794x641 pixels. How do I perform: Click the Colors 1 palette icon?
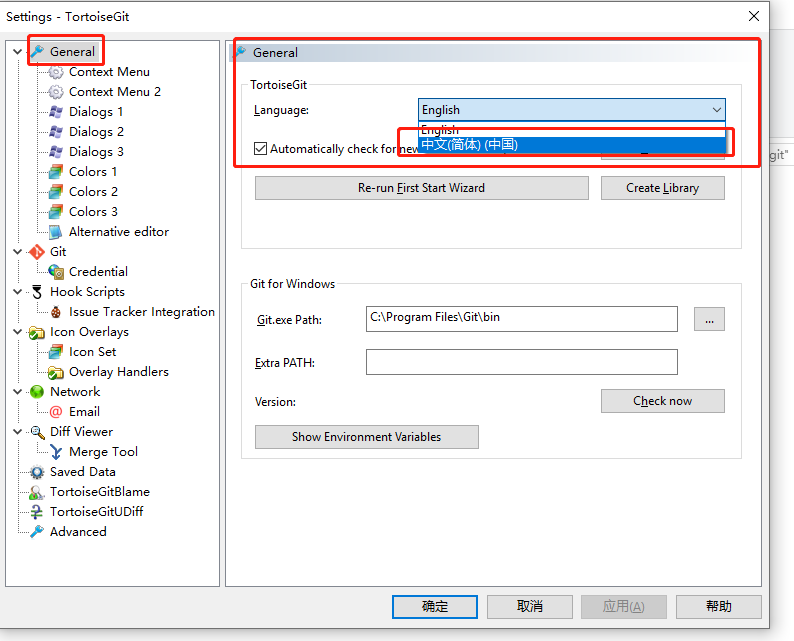(56, 172)
